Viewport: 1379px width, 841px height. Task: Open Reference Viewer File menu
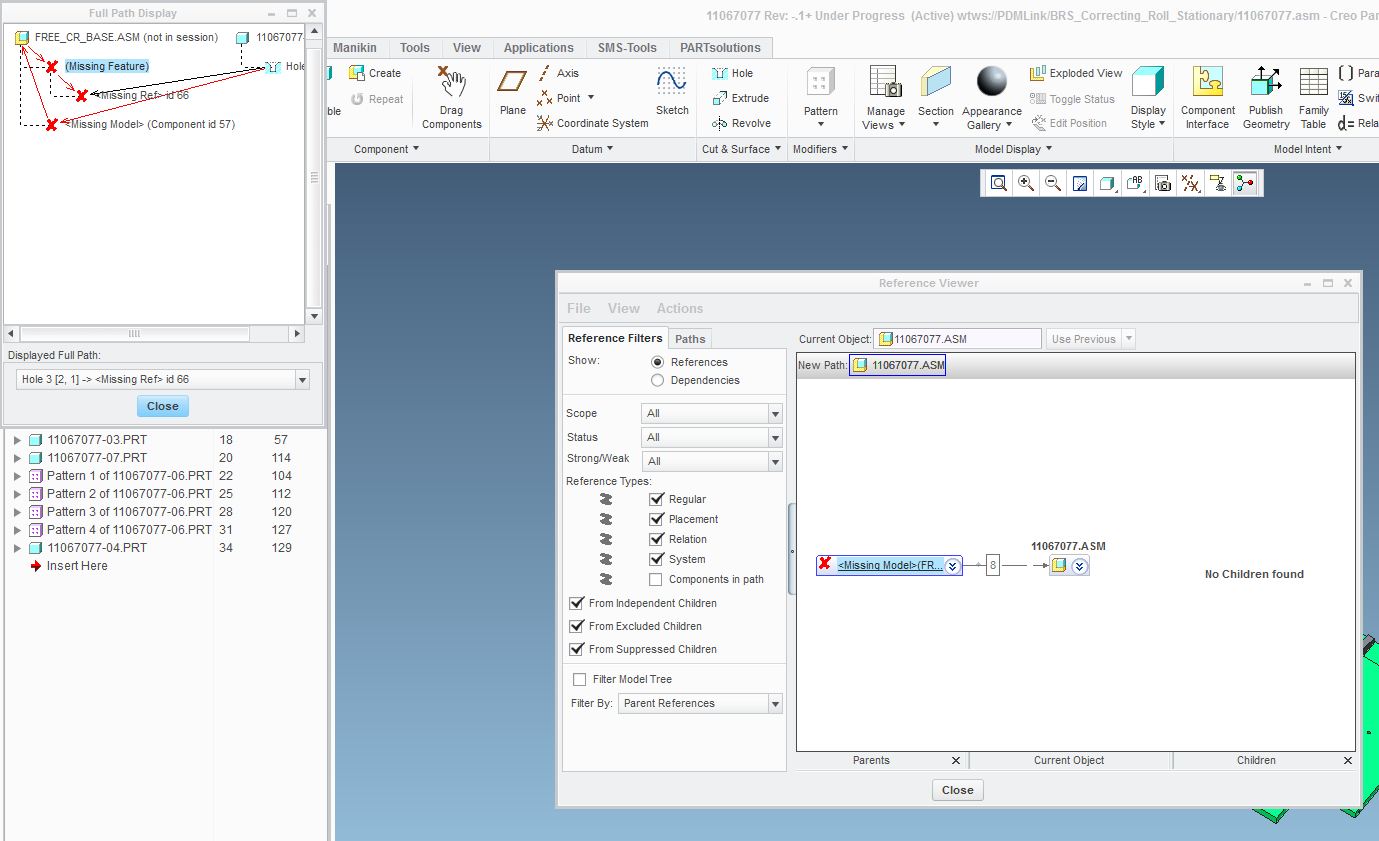click(x=579, y=308)
